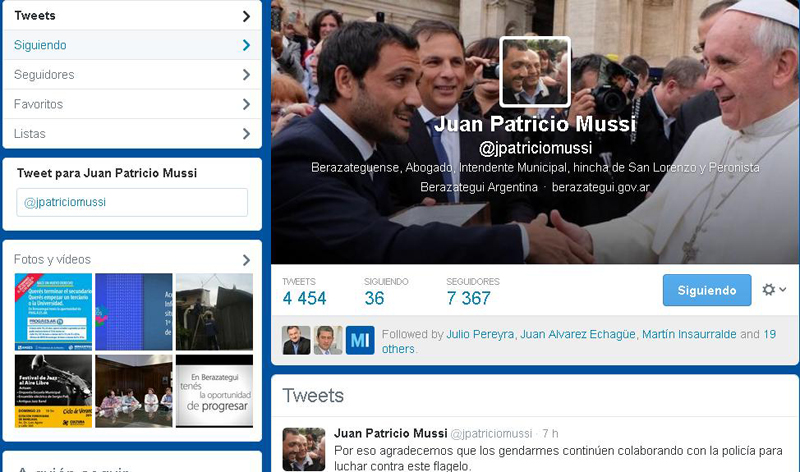
Task: Open the Seguidores menu item
Action: click(132, 74)
